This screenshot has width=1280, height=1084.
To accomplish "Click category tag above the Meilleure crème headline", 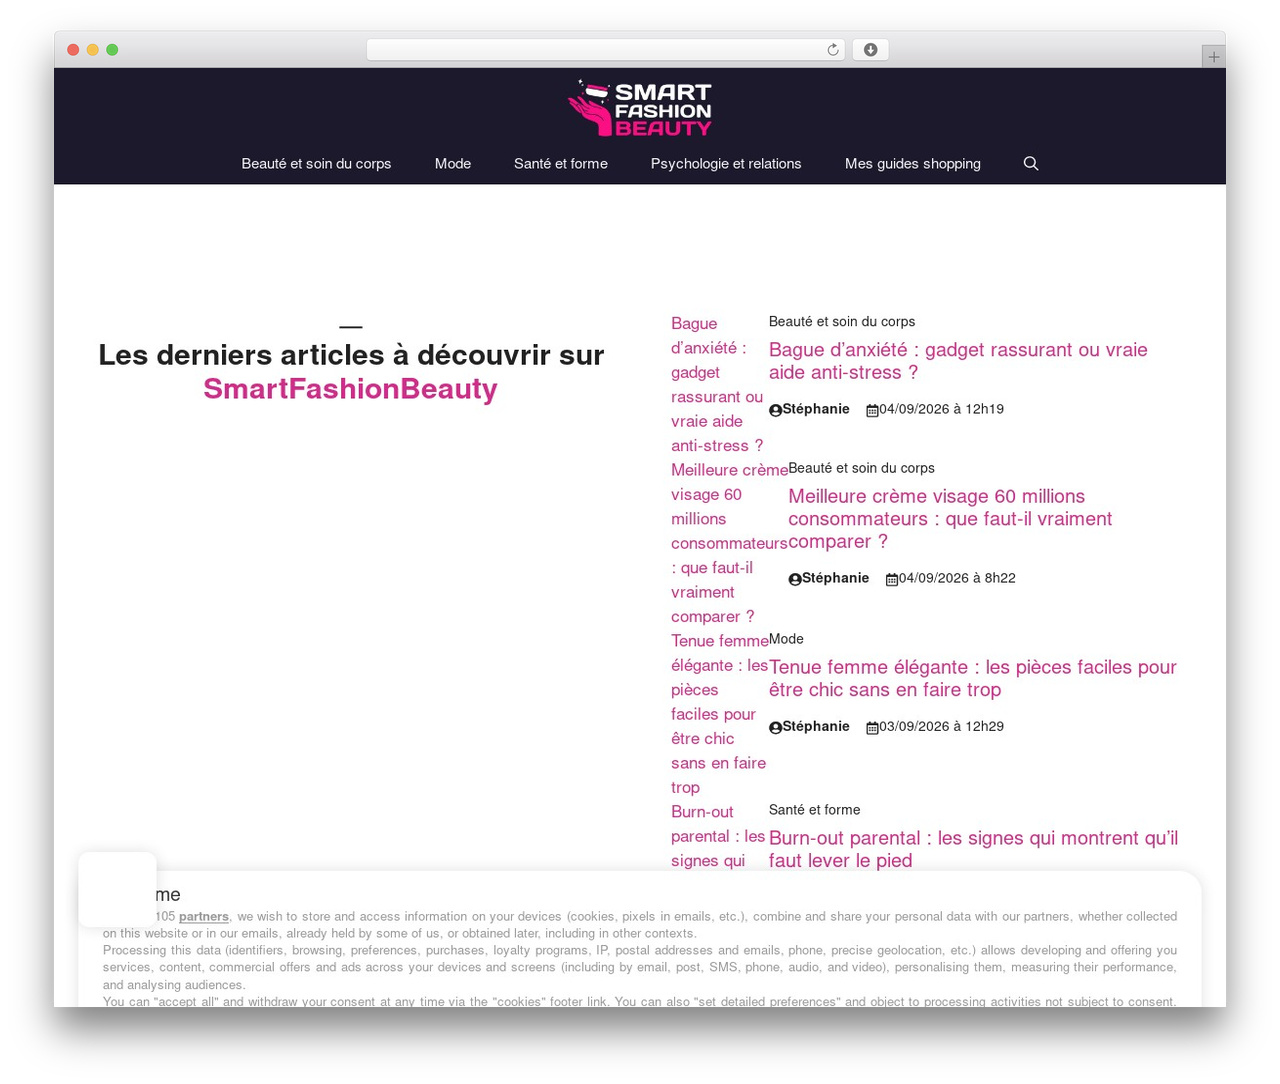I will point(861,468).
